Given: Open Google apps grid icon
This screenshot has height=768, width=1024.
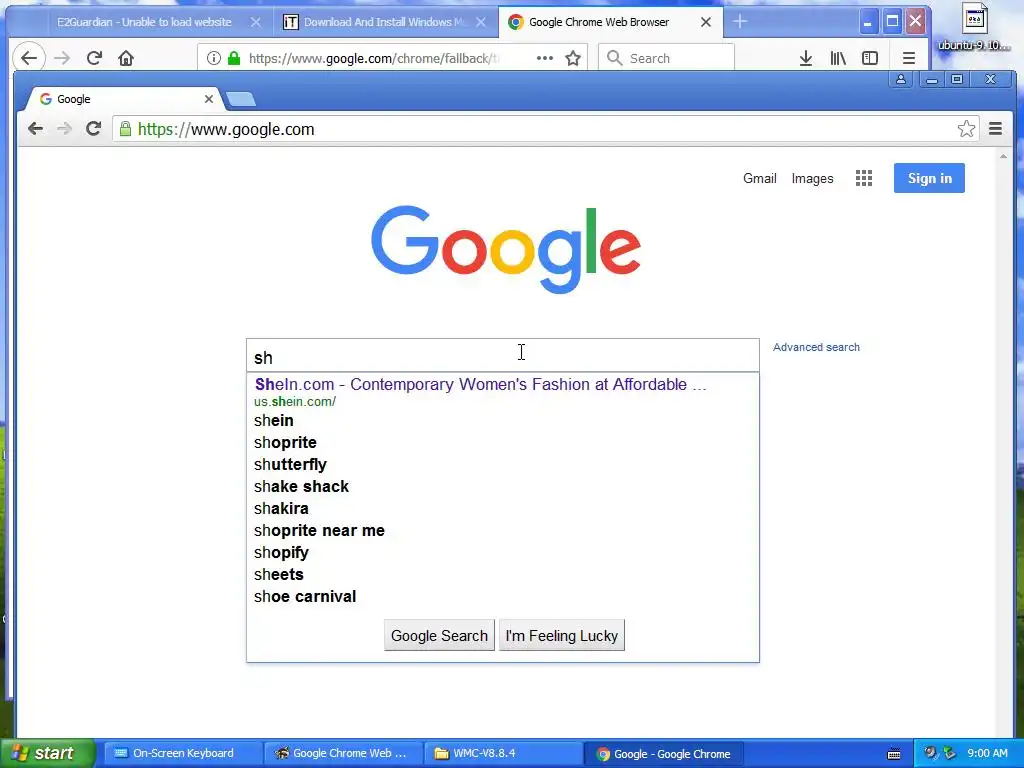Looking at the screenshot, I should pyautogui.click(x=864, y=178).
